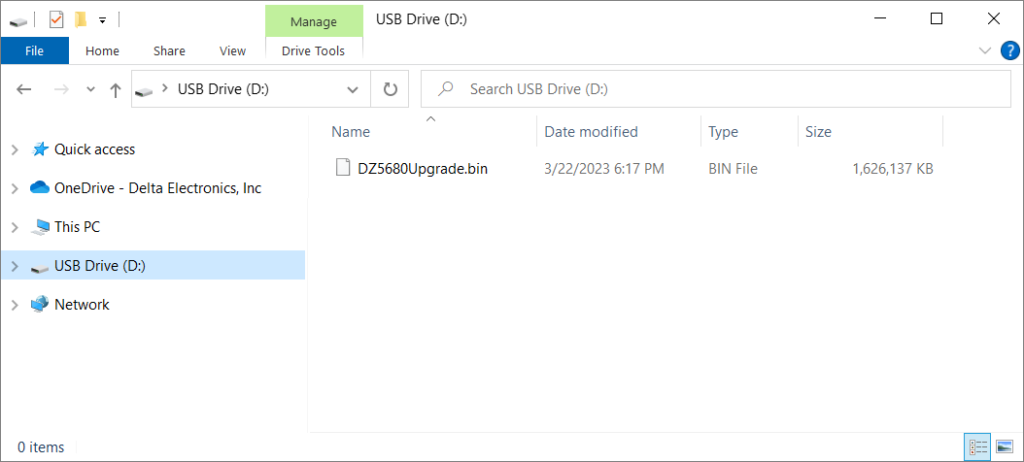Click the 0 items status text

pos(40,447)
